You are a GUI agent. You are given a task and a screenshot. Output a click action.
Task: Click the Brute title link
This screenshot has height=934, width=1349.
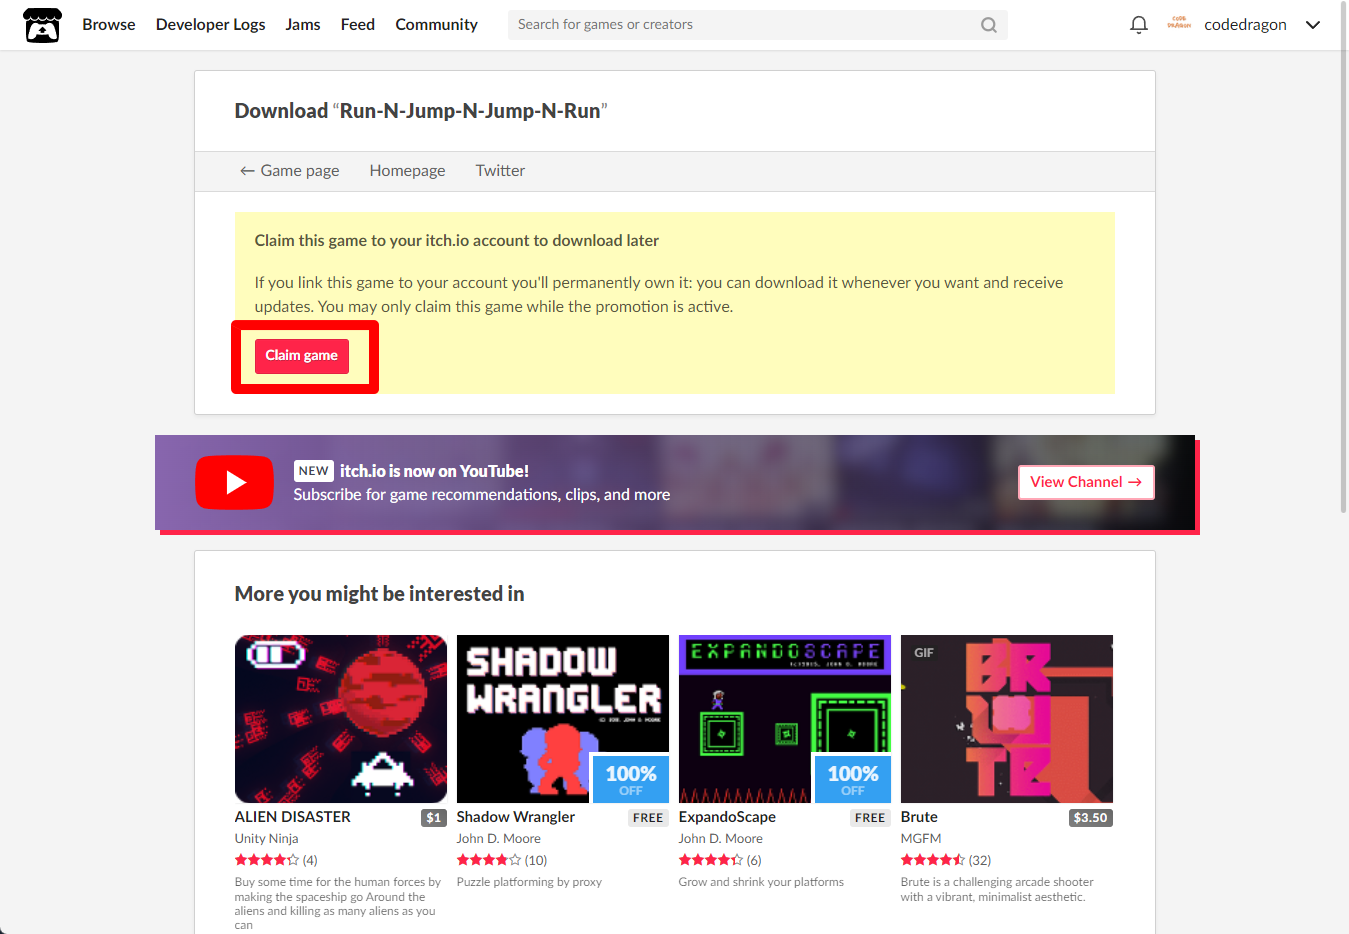pos(919,817)
